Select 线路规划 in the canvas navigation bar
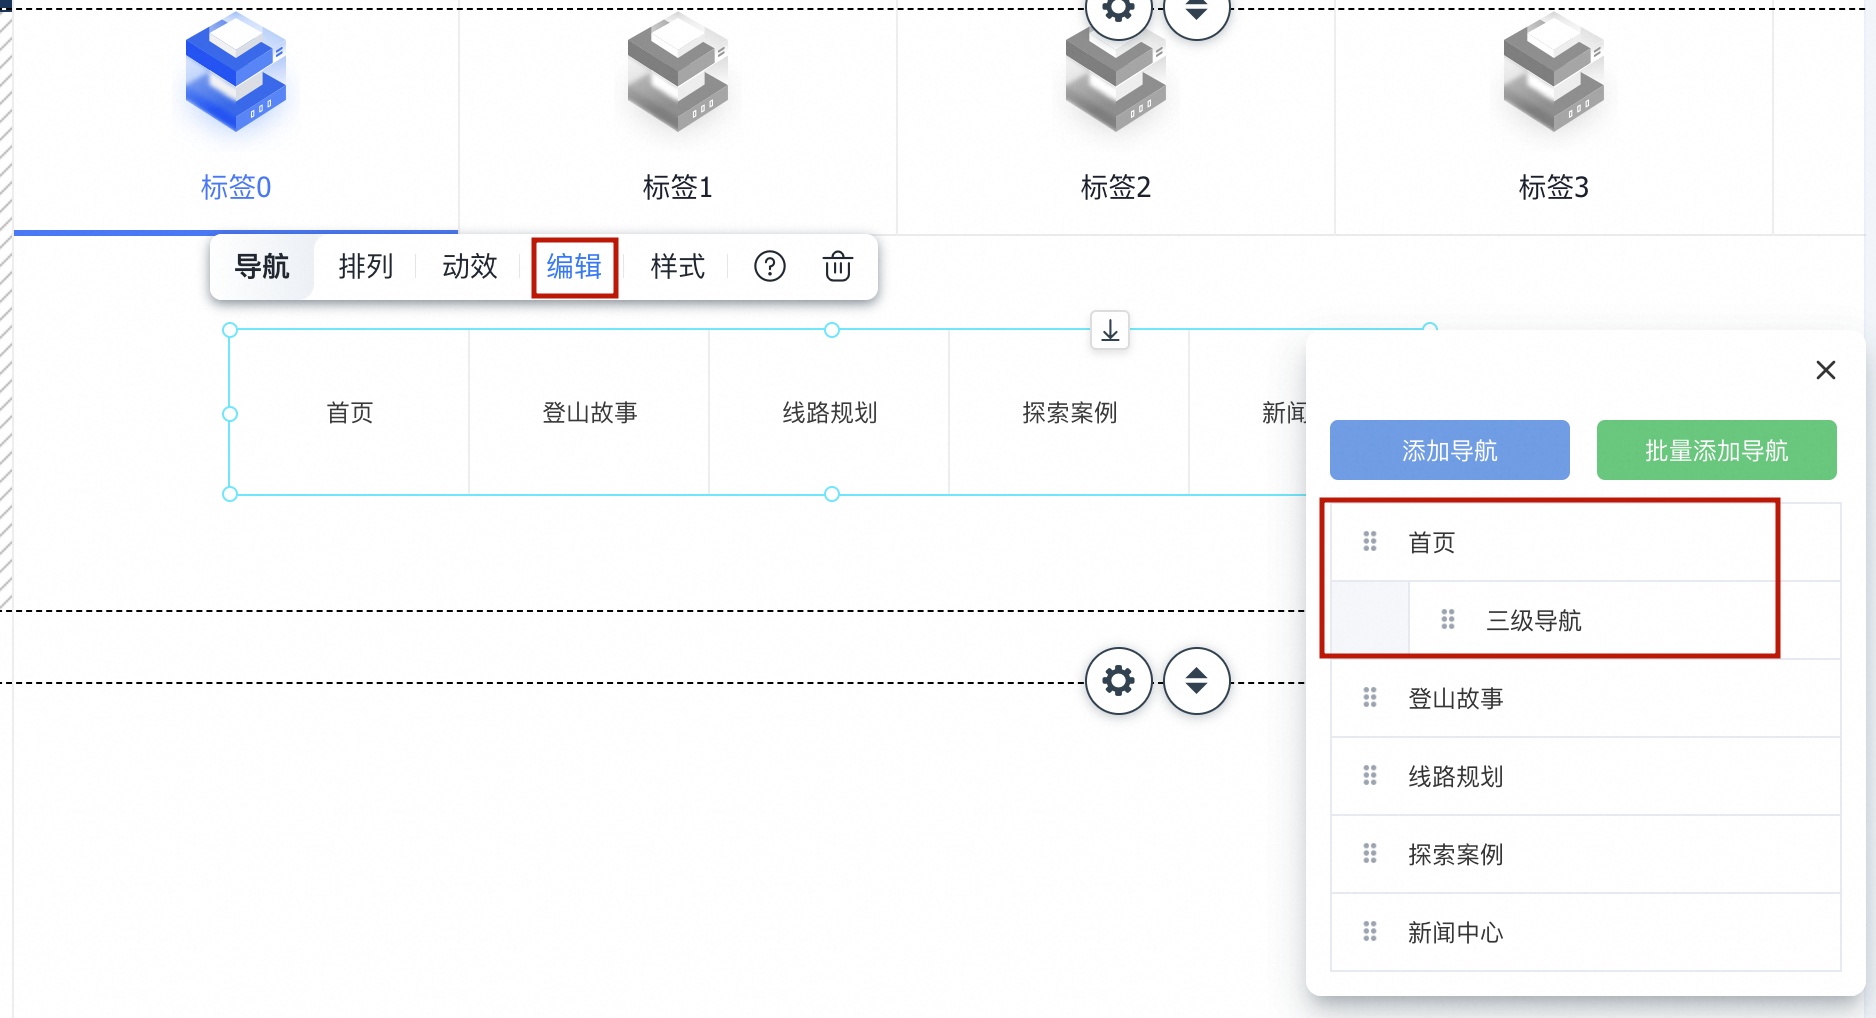1876x1018 pixels. pyautogui.click(x=830, y=412)
